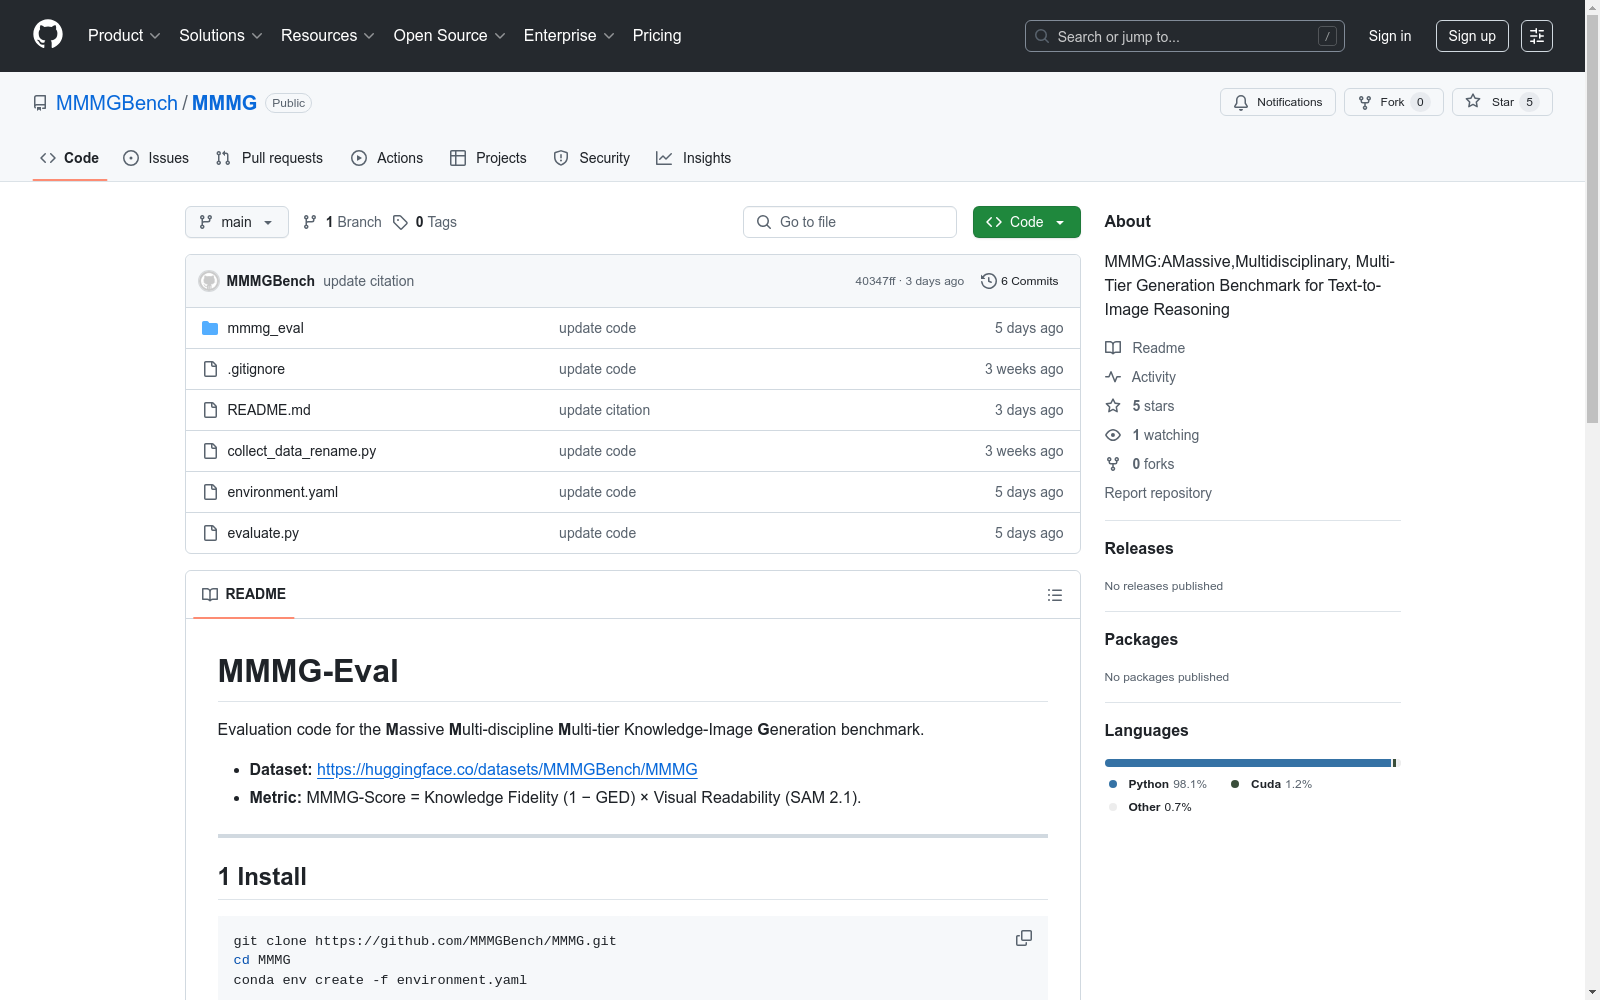
Task: Open the evaluate.py file
Action: 263,533
